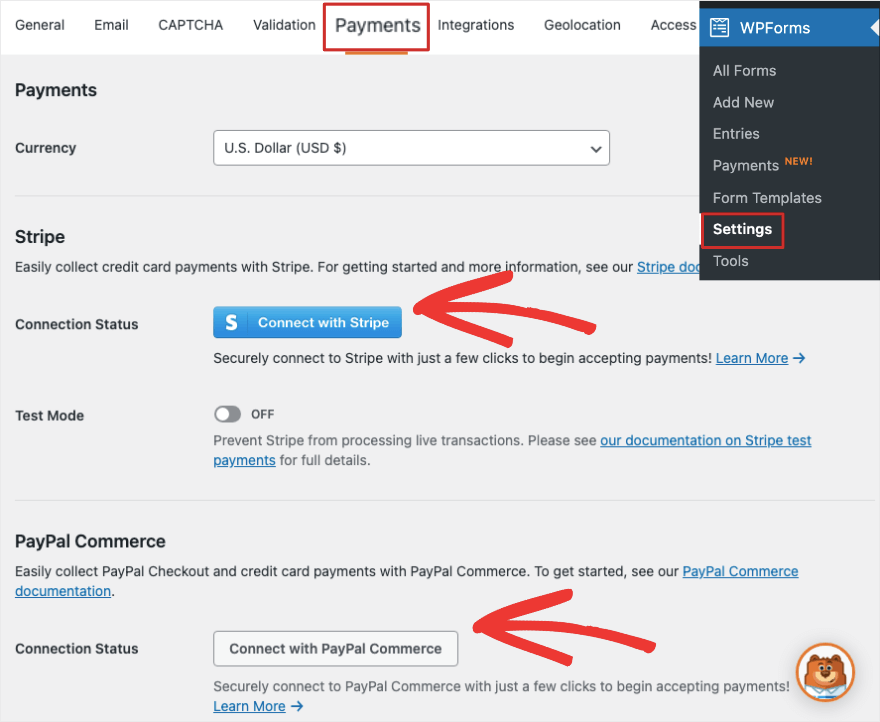Screen dimensions: 880x722
Task: Click the Test Mode label
Action: [x=49, y=415]
